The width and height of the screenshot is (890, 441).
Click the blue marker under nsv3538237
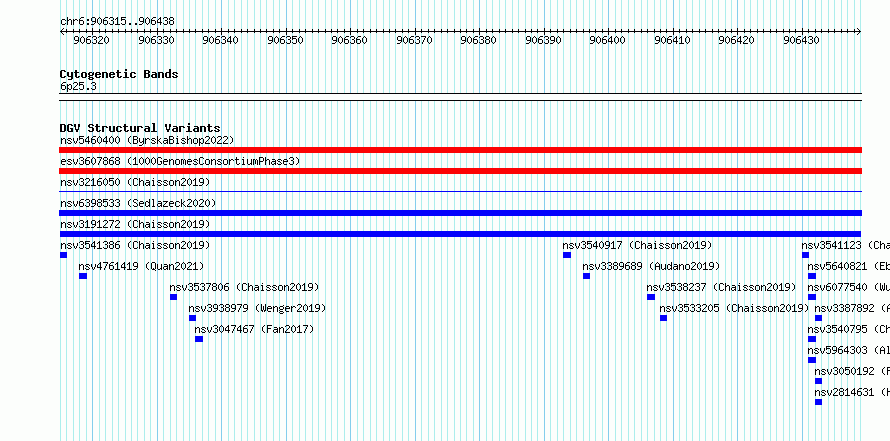pos(650,297)
